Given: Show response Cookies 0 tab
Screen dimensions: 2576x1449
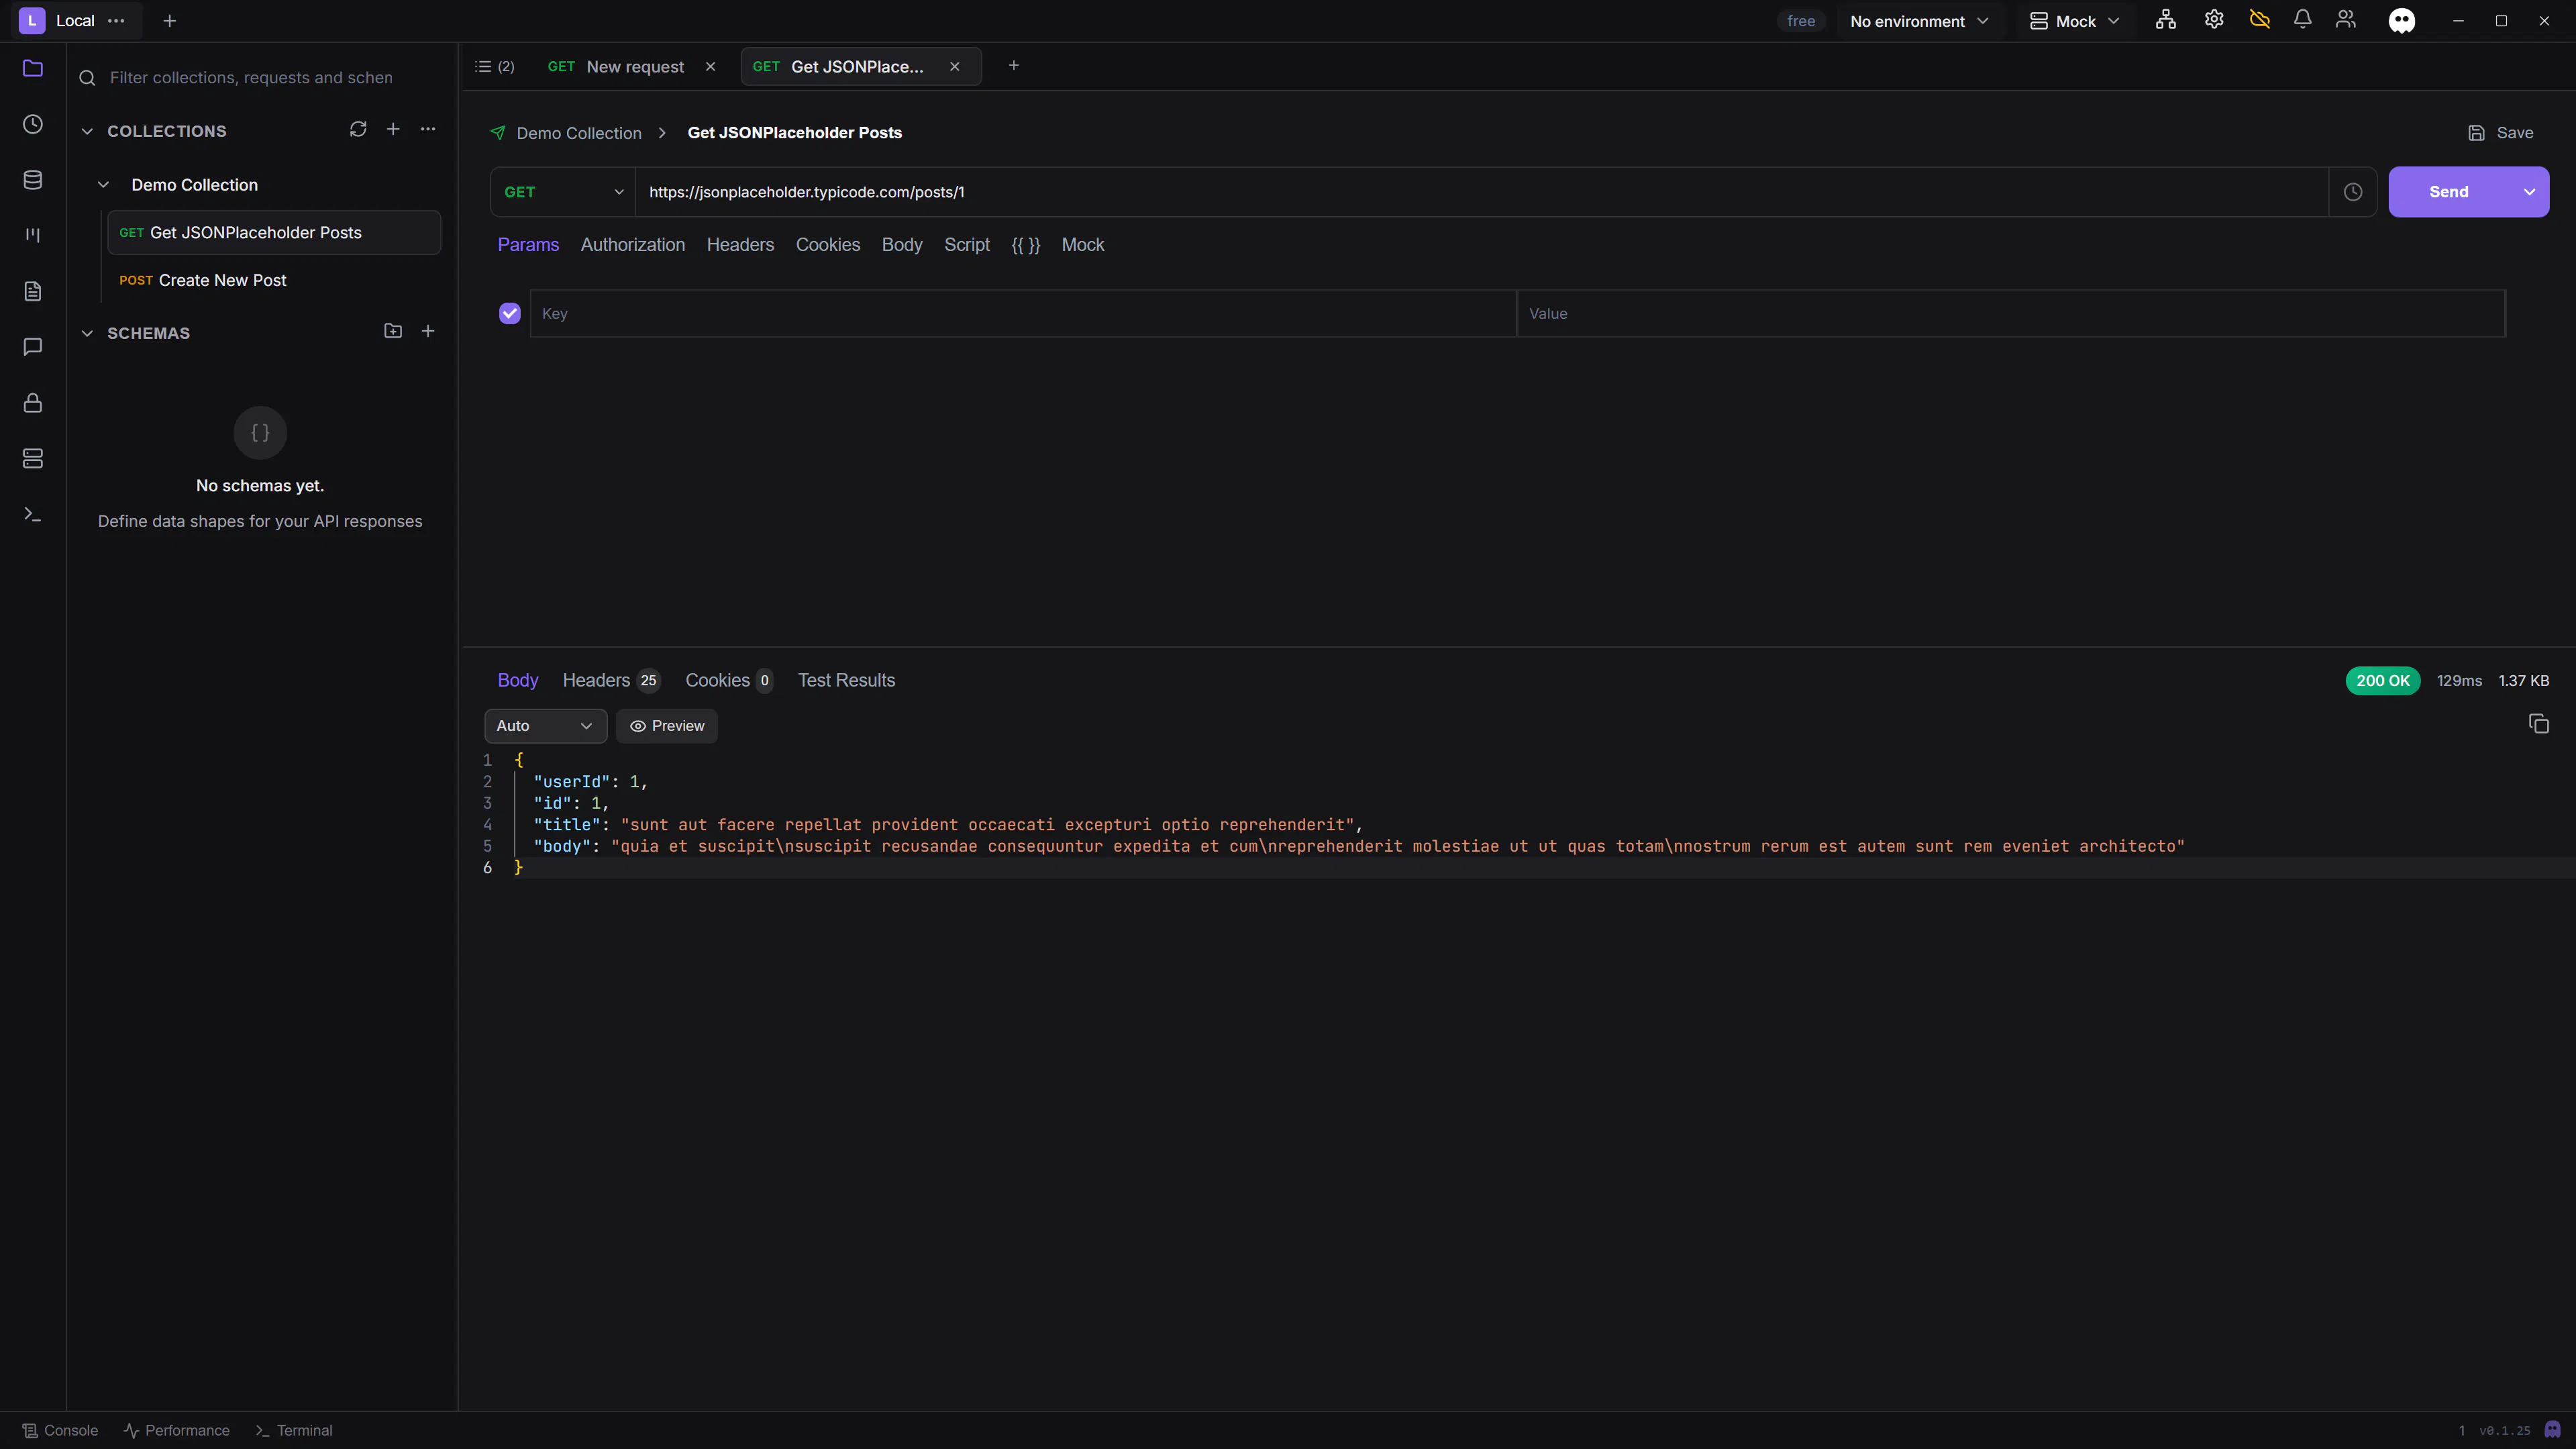Looking at the screenshot, I should [729, 680].
